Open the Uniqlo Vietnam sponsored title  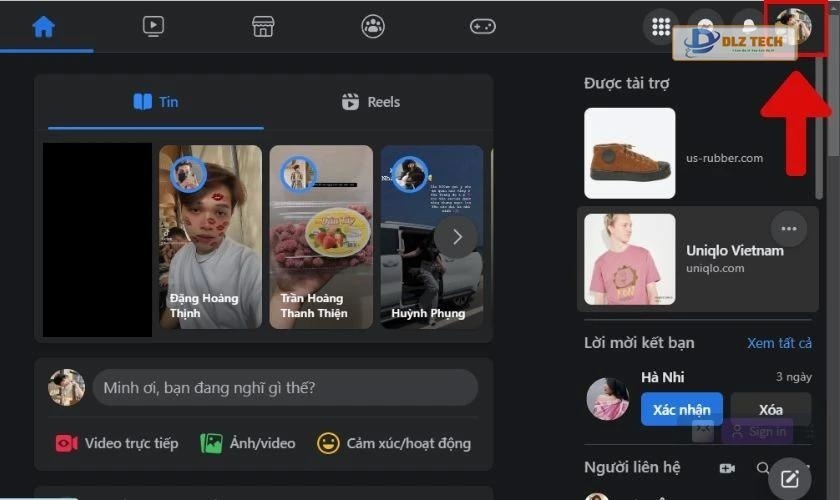click(734, 251)
